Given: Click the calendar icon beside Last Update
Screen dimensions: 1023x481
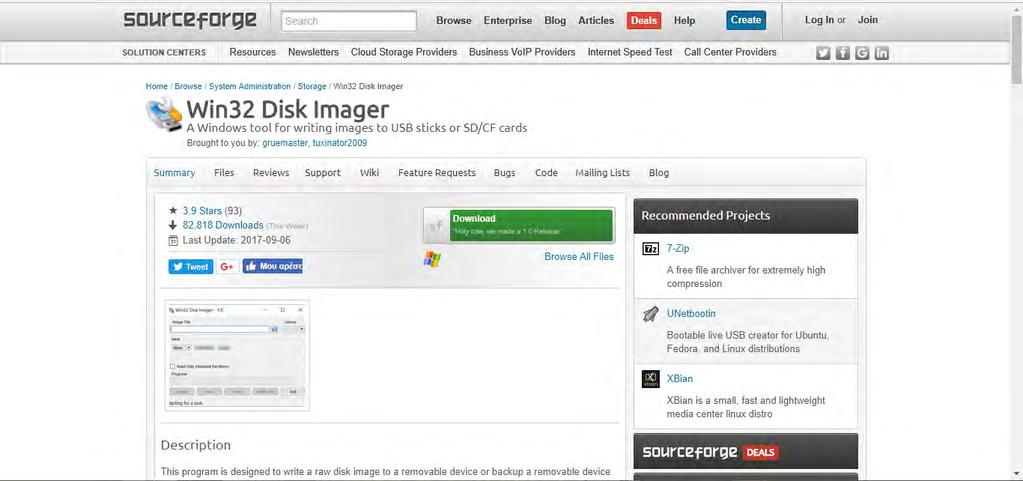Looking at the screenshot, I should tap(173, 240).
